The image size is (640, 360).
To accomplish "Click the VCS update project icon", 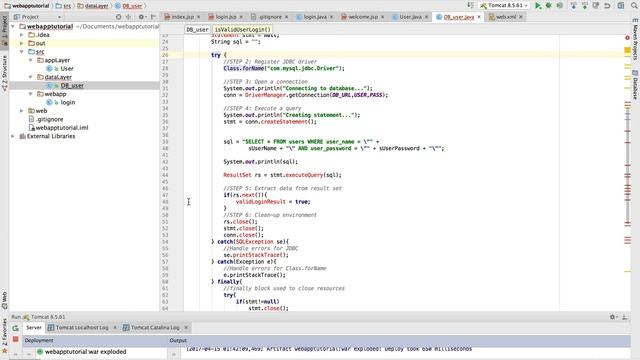I will pyautogui.click(x=573, y=6).
